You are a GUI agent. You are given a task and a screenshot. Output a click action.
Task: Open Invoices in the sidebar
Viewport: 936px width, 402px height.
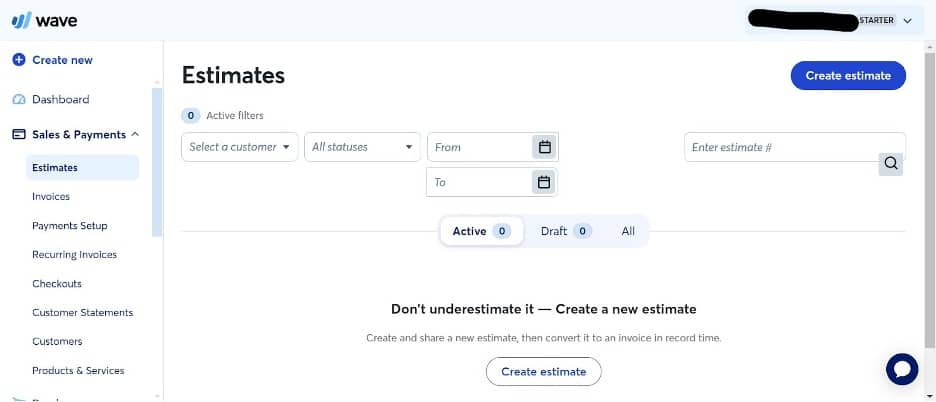(51, 197)
